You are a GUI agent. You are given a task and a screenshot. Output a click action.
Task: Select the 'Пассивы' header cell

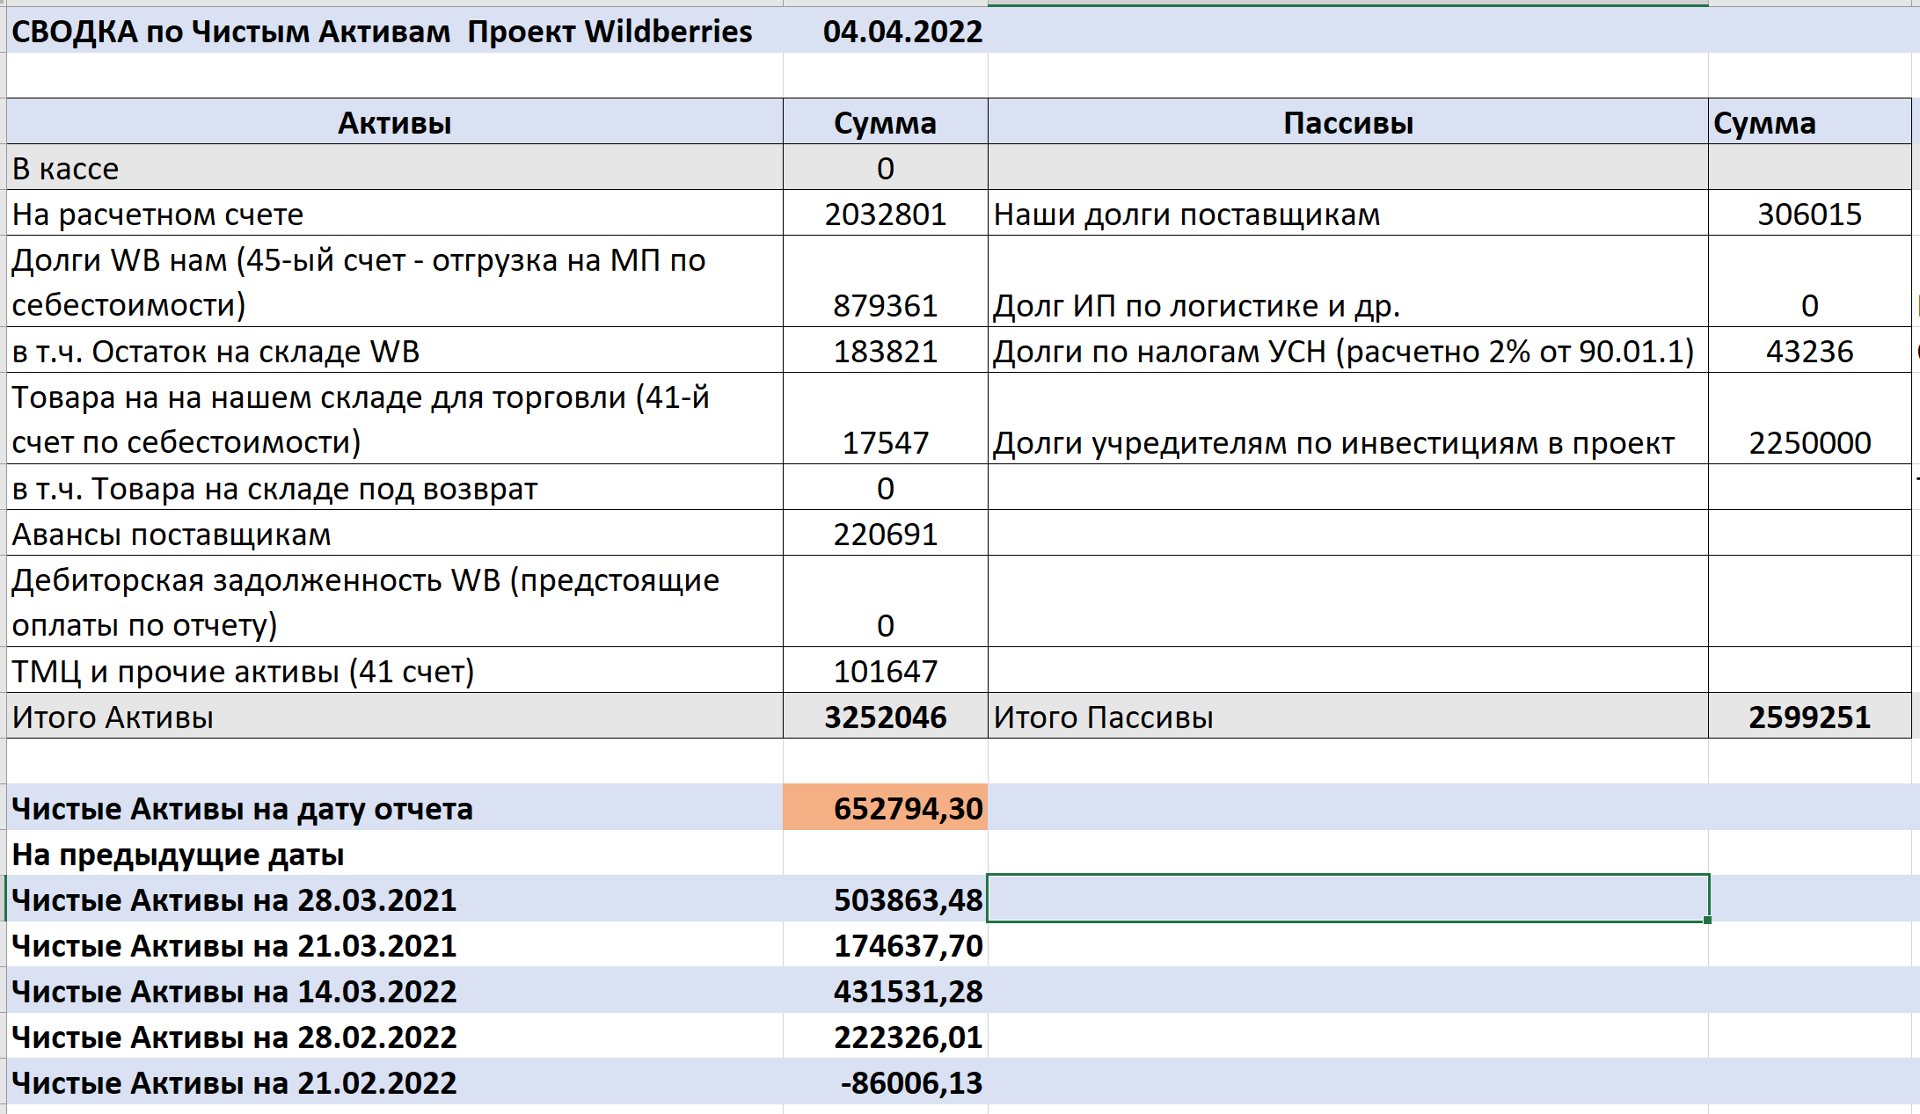1348,122
